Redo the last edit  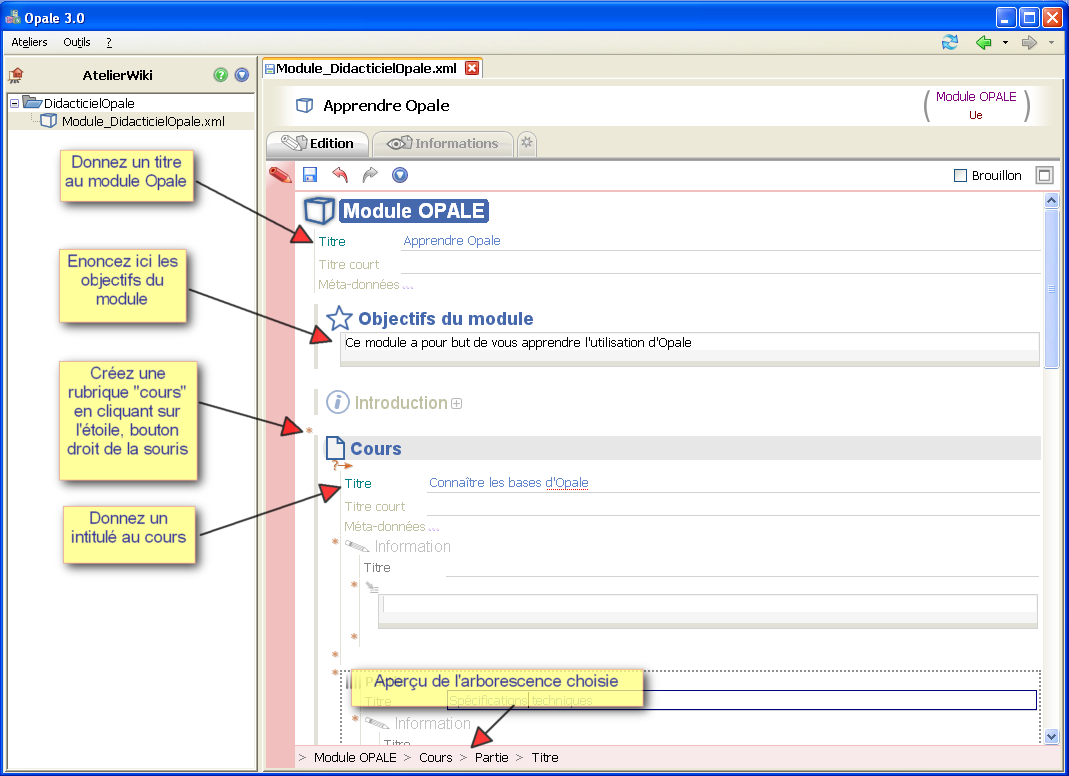click(x=370, y=175)
